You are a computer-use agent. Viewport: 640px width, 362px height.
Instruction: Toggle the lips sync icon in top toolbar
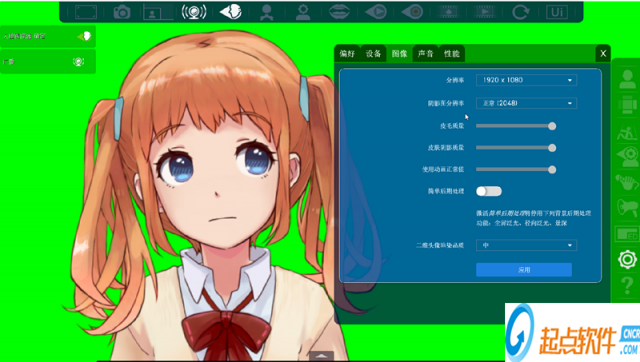coord(339,12)
